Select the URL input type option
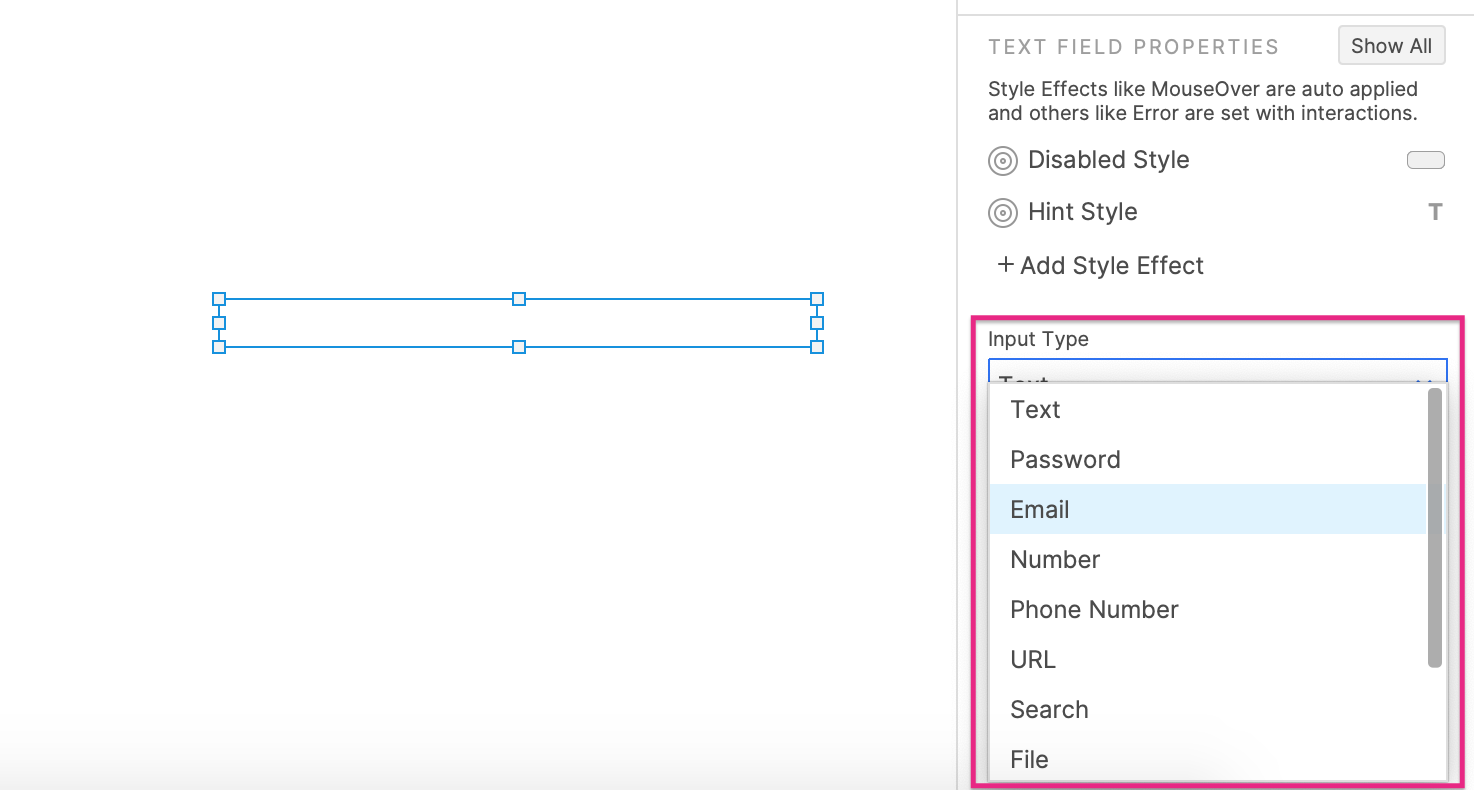This screenshot has width=1474, height=790. 1032,659
